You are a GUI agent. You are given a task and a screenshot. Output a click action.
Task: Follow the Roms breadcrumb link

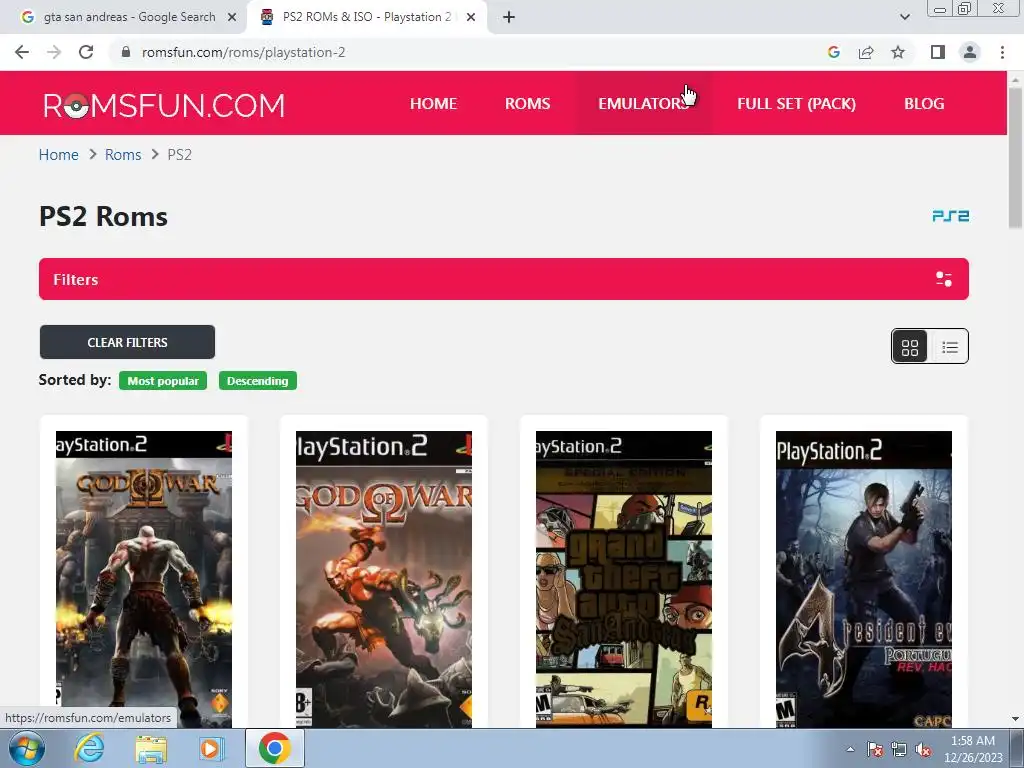click(123, 155)
